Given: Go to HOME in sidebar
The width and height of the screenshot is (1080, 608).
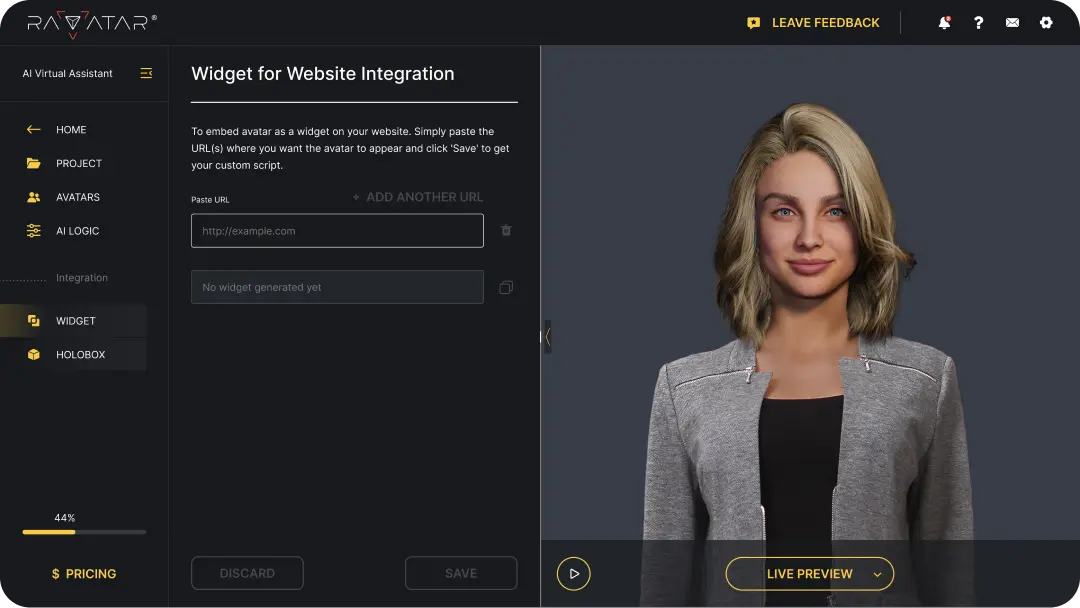Looking at the screenshot, I should pos(71,129).
